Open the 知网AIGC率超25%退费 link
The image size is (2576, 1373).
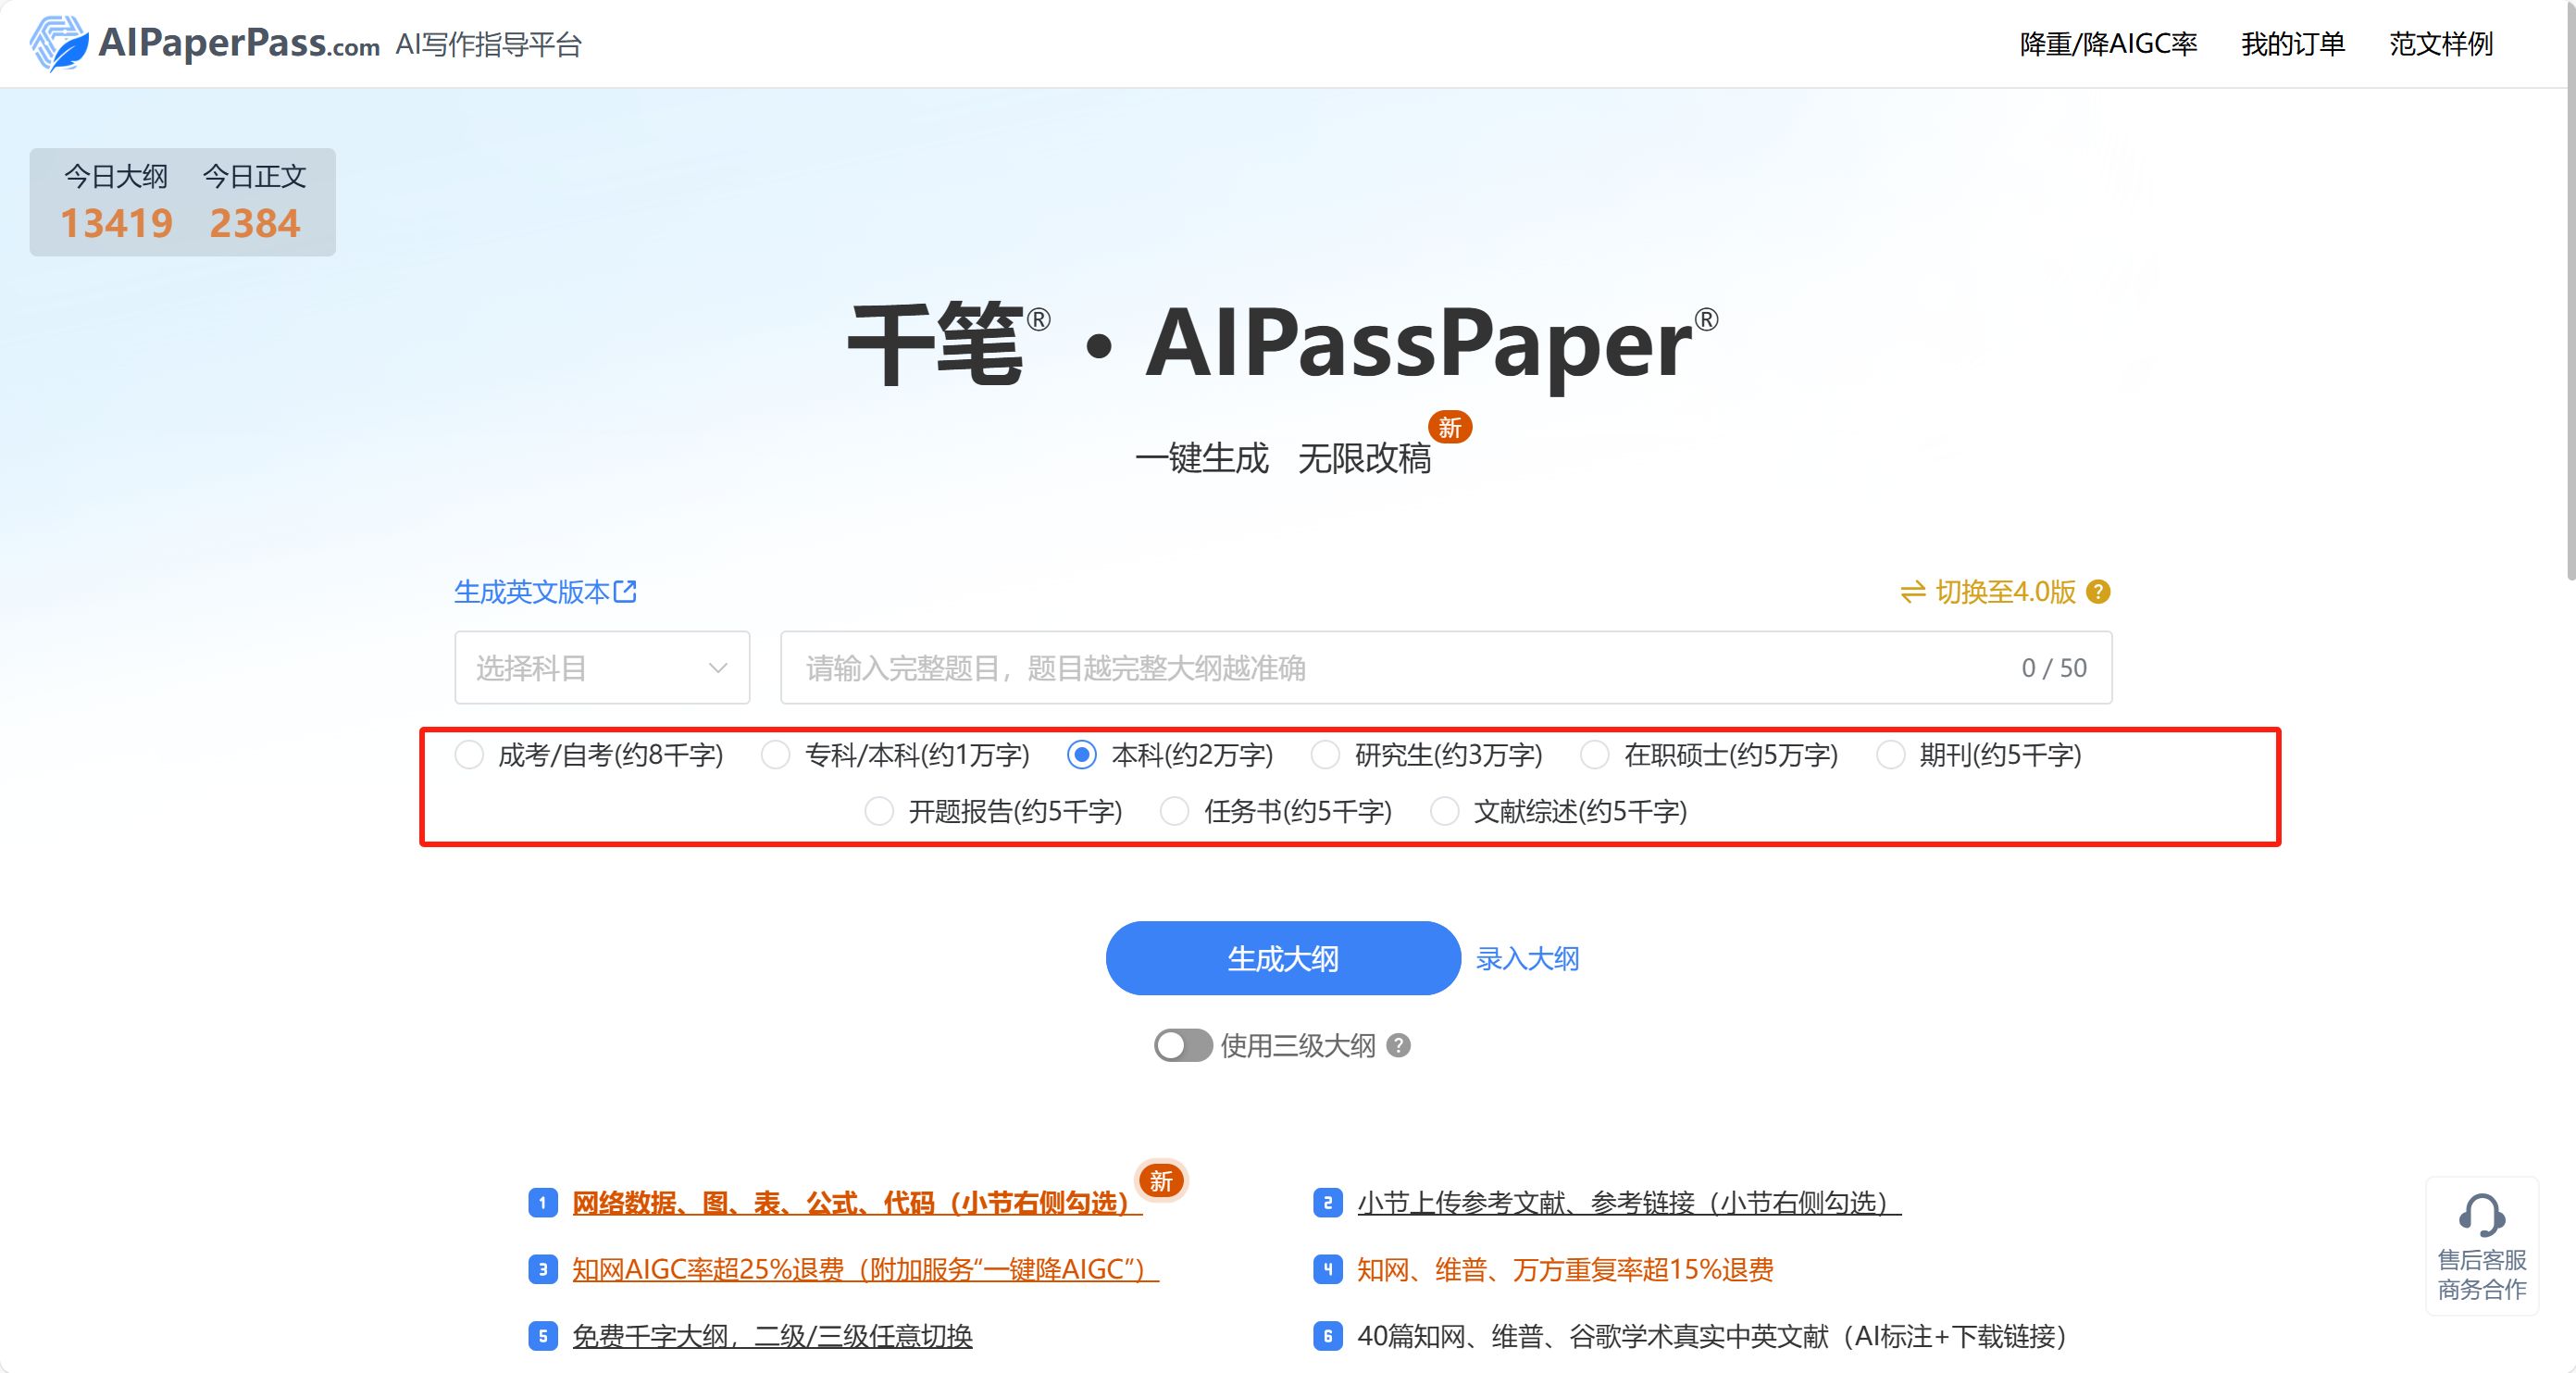coord(865,1269)
